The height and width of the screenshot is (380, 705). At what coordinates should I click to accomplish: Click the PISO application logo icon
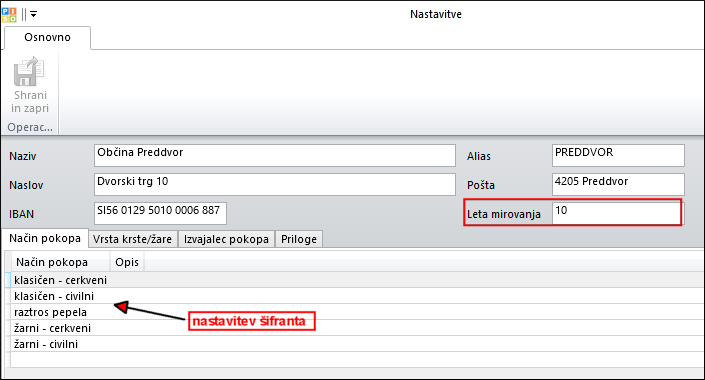click(9, 14)
